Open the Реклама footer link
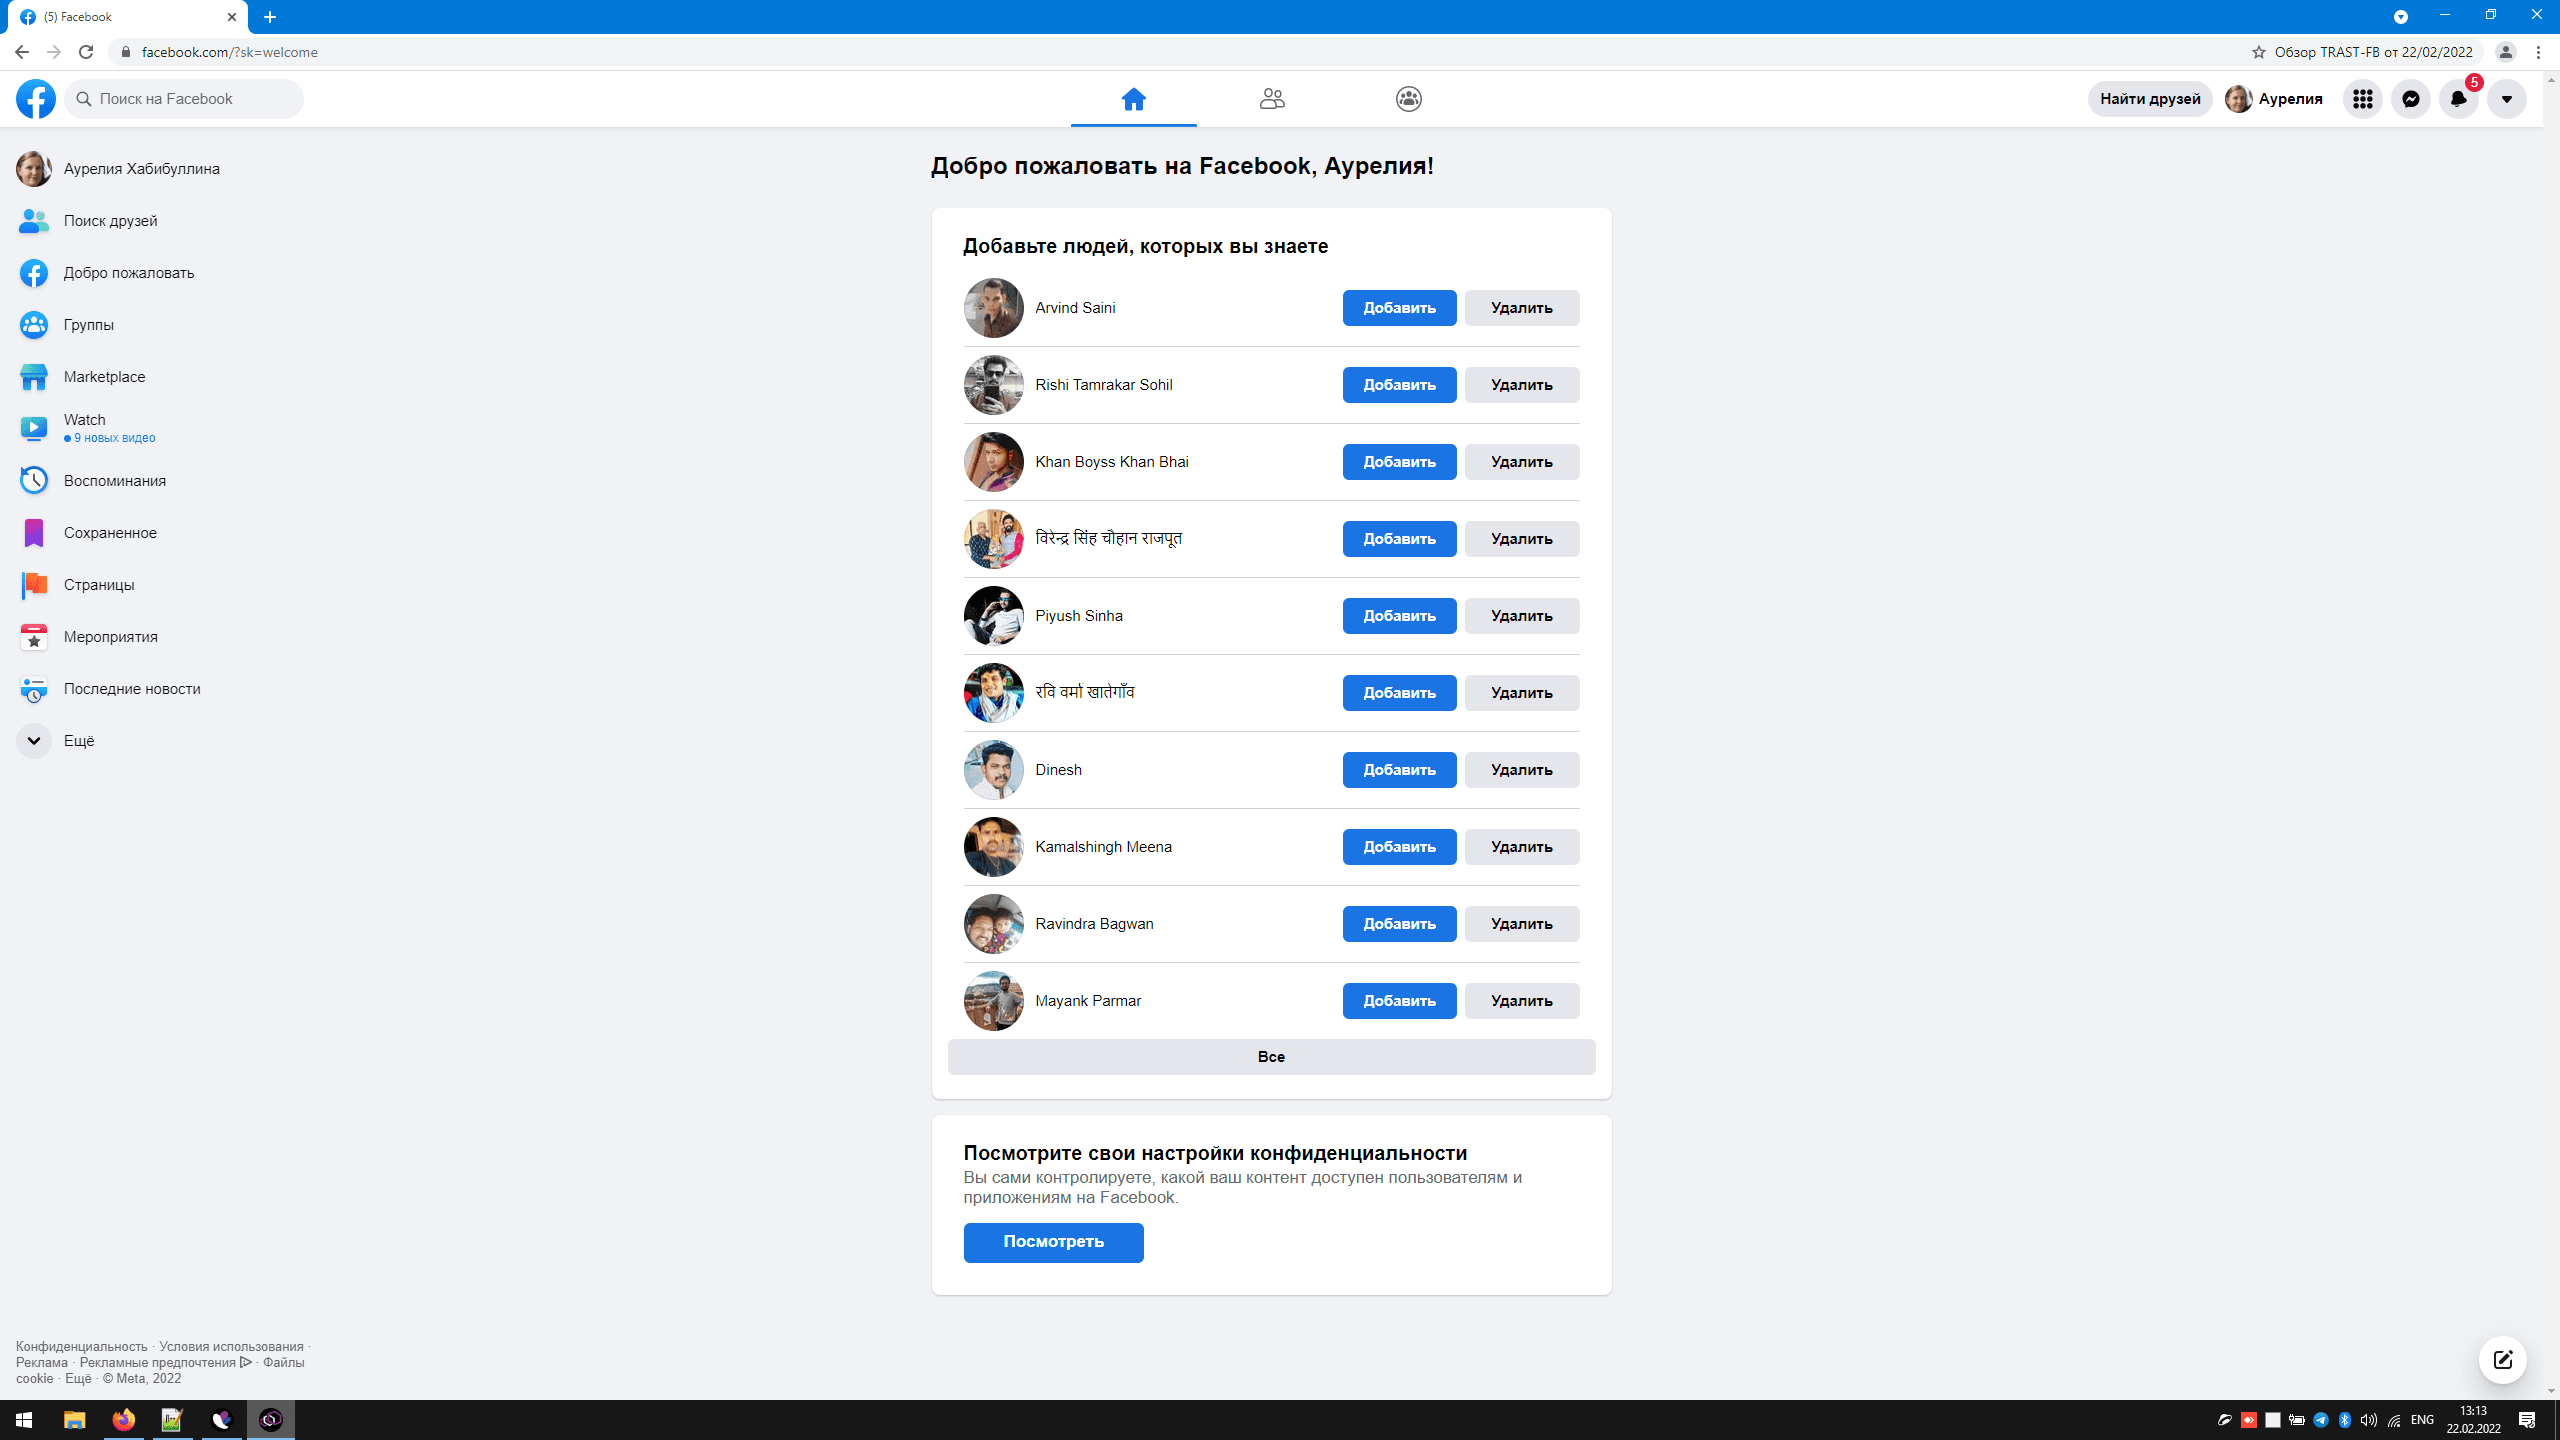Viewport: 2560px width, 1440px height. 42,1363
